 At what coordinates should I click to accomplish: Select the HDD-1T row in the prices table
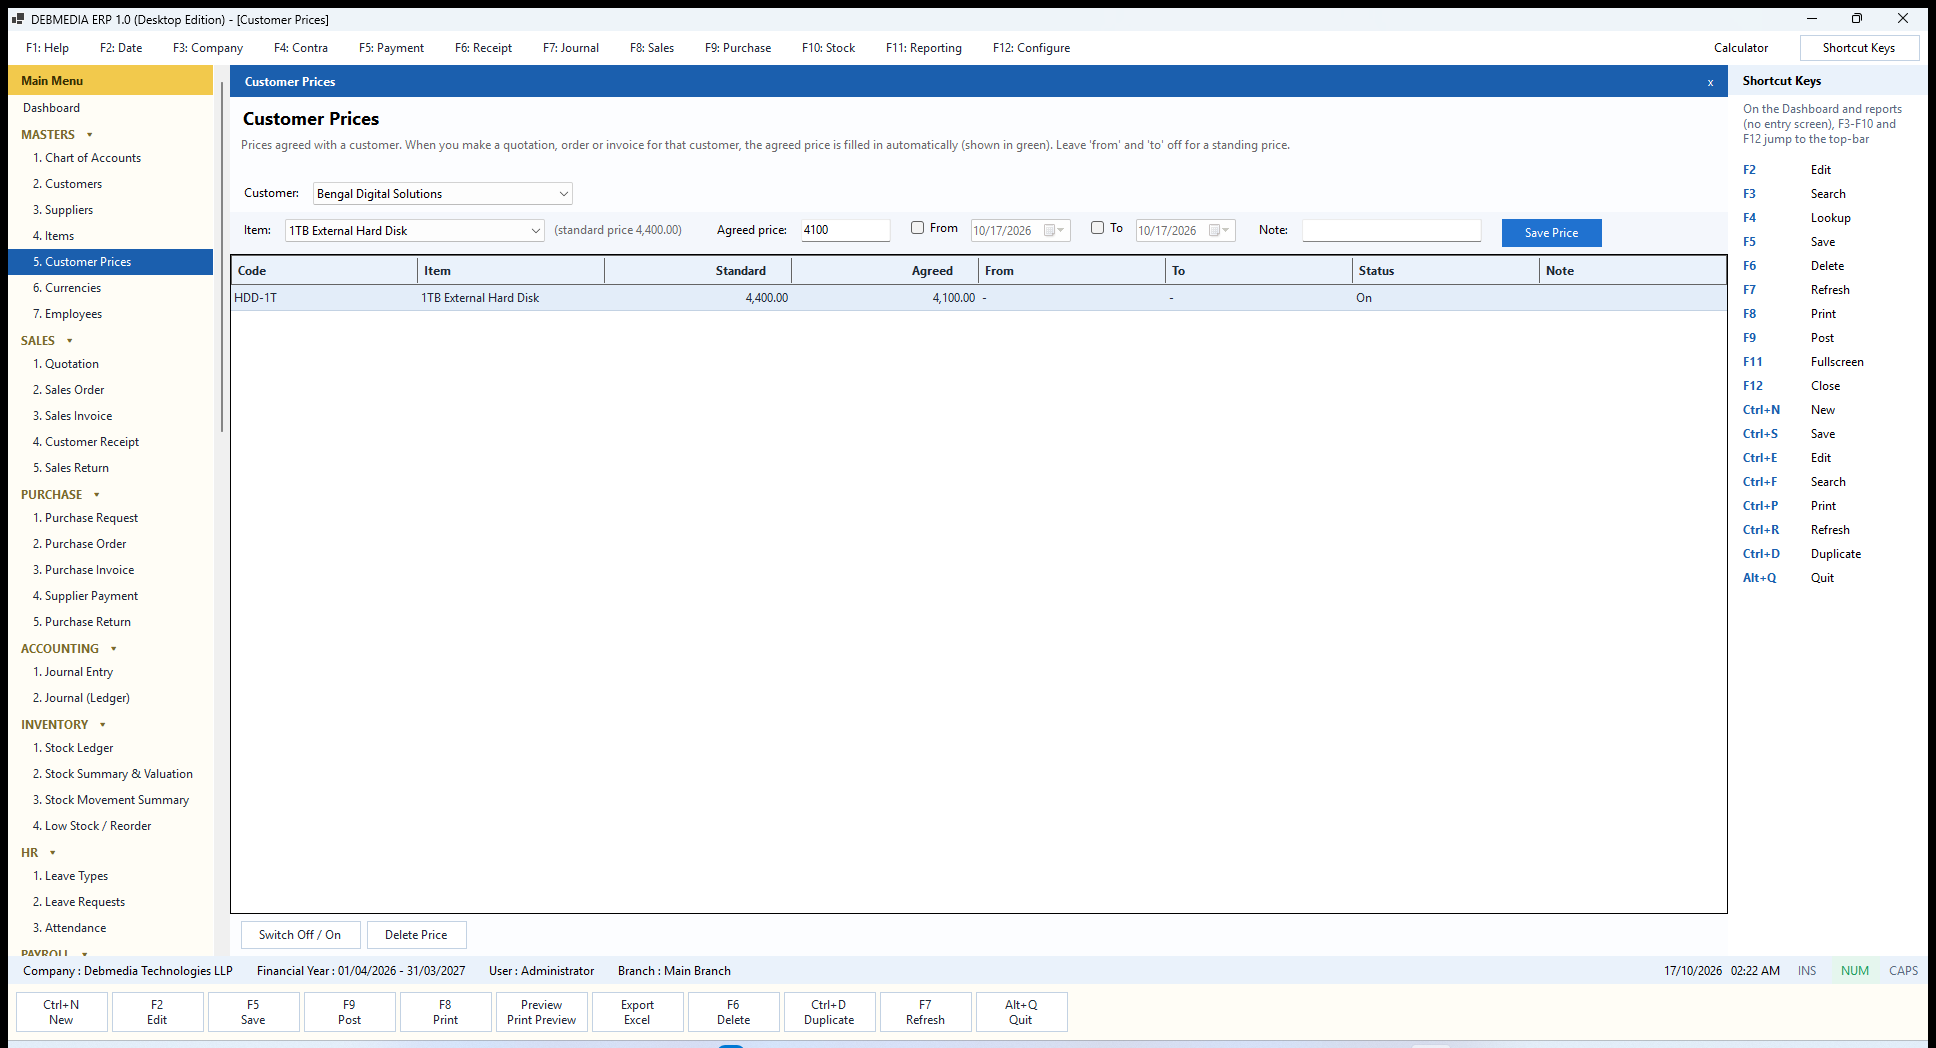[x=978, y=298]
